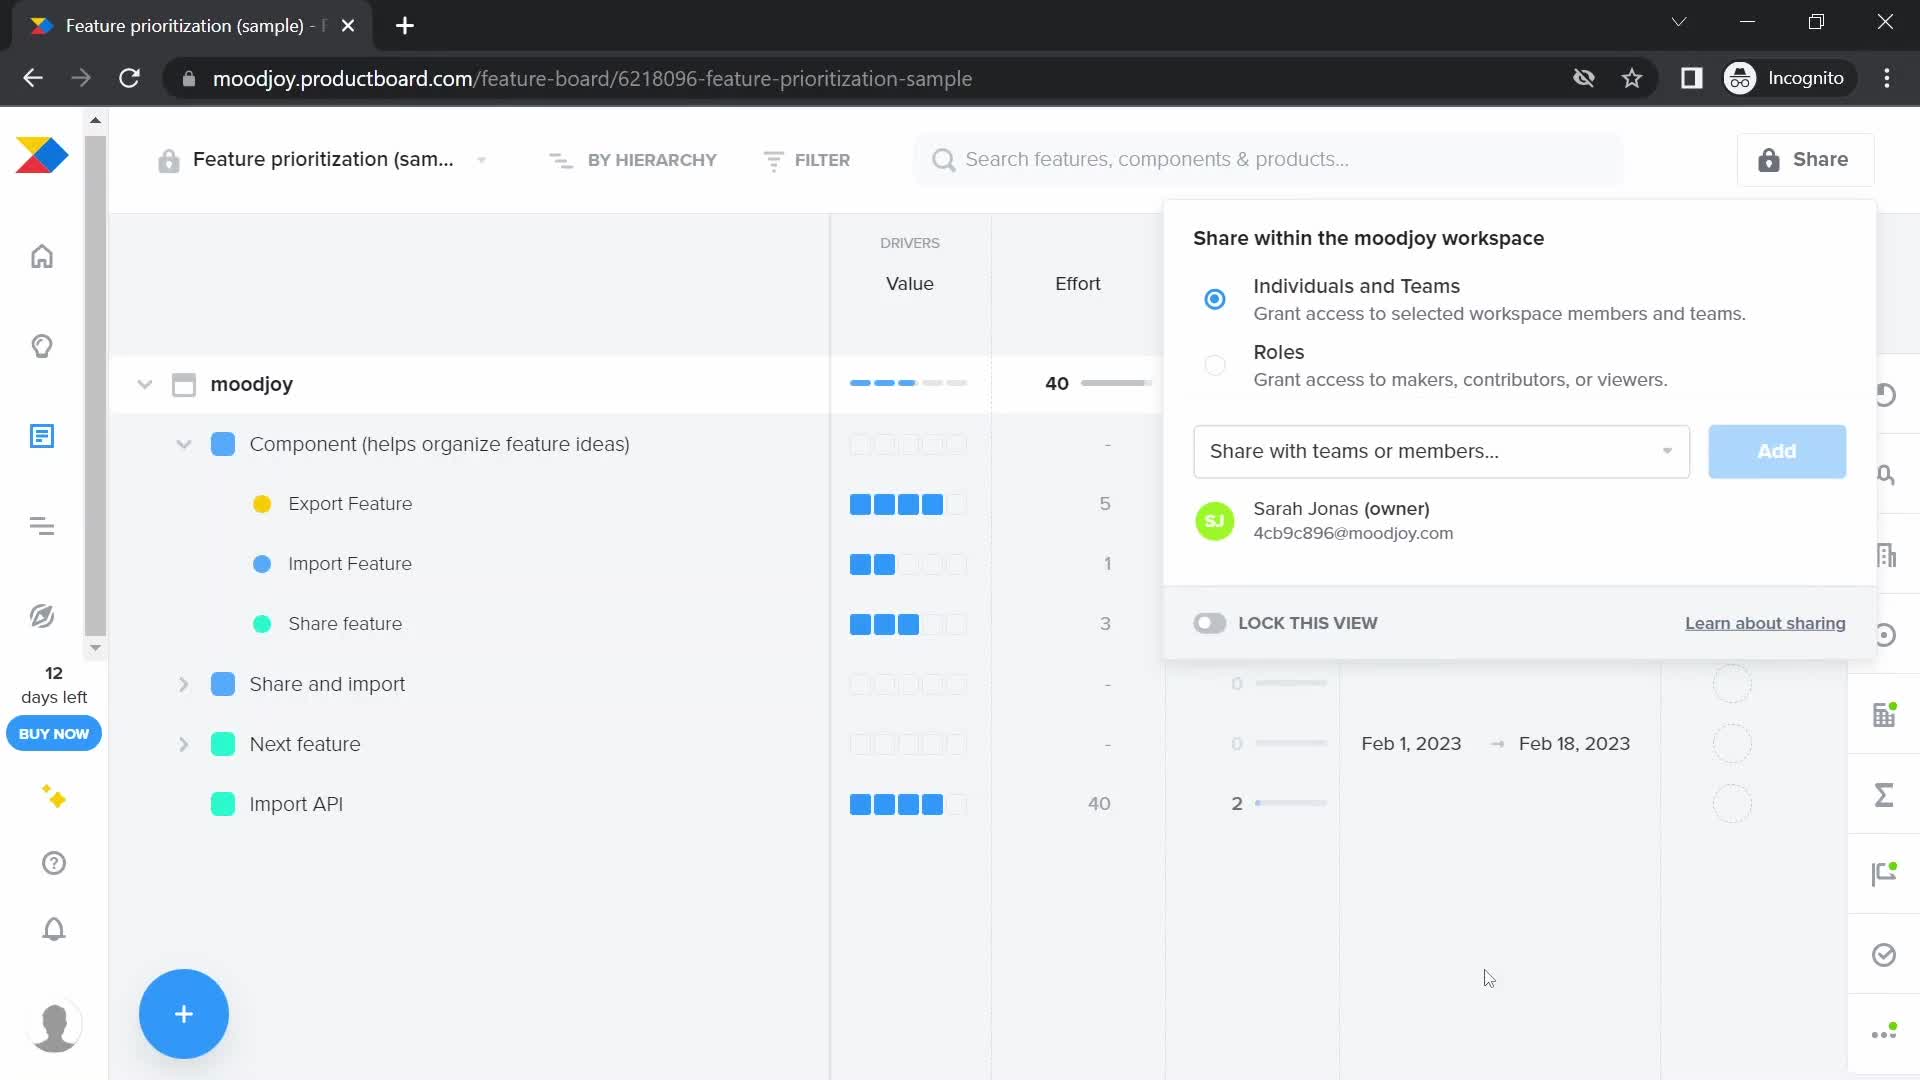Click the Feb 1, 2023 start date
1920x1080 pixels.
pos(1411,744)
